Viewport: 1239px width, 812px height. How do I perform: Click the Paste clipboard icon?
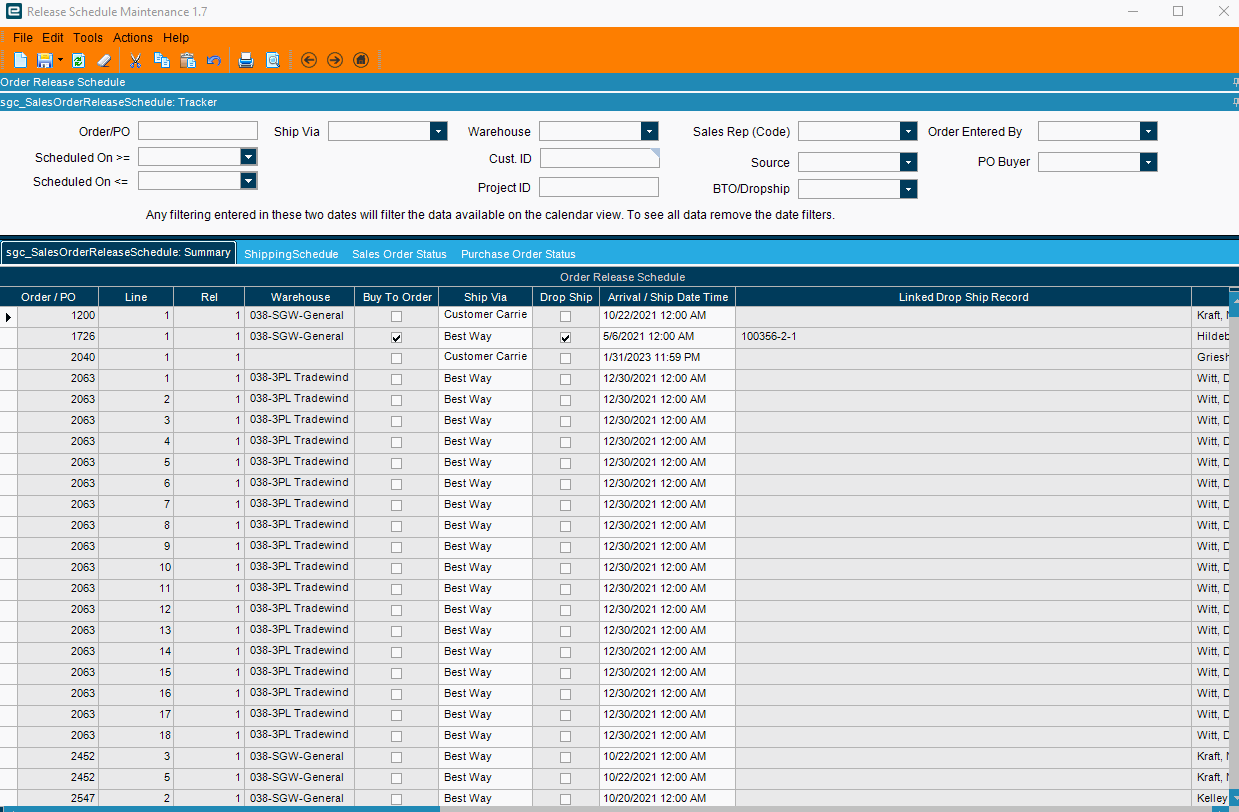pos(187,60)
